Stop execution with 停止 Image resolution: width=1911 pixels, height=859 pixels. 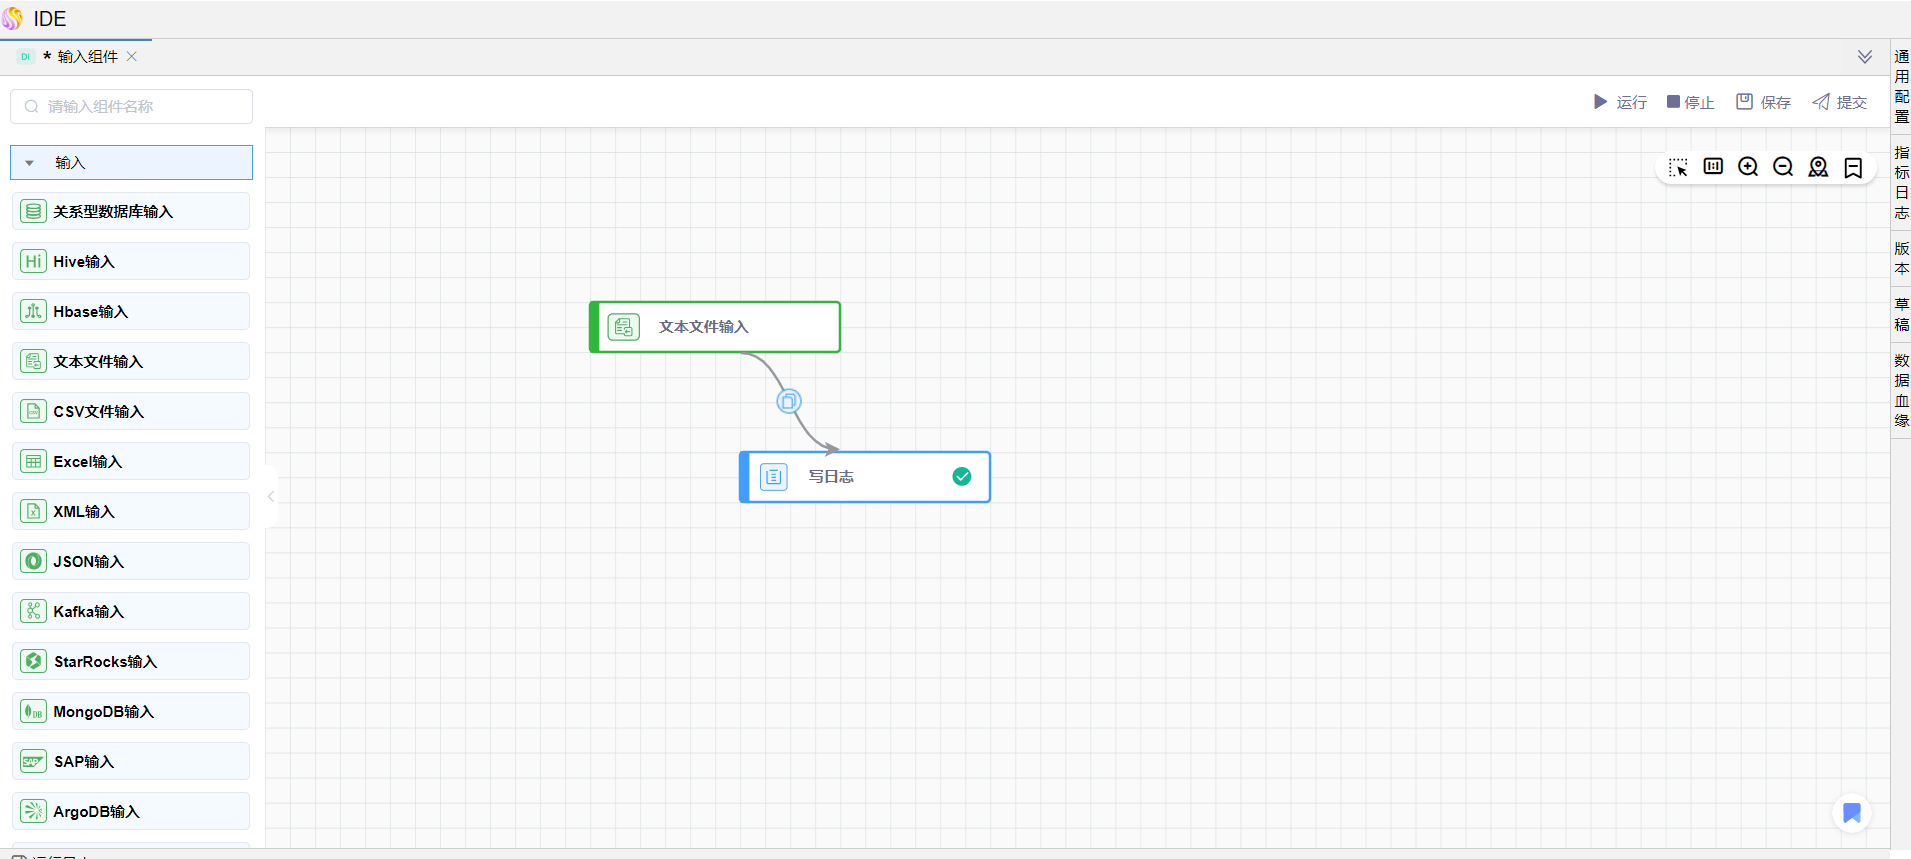(x=1690, y=102)
